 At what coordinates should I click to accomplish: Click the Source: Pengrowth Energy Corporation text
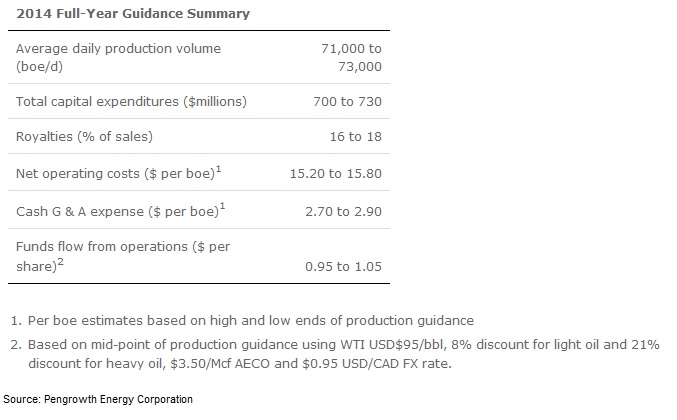point(97,400)
